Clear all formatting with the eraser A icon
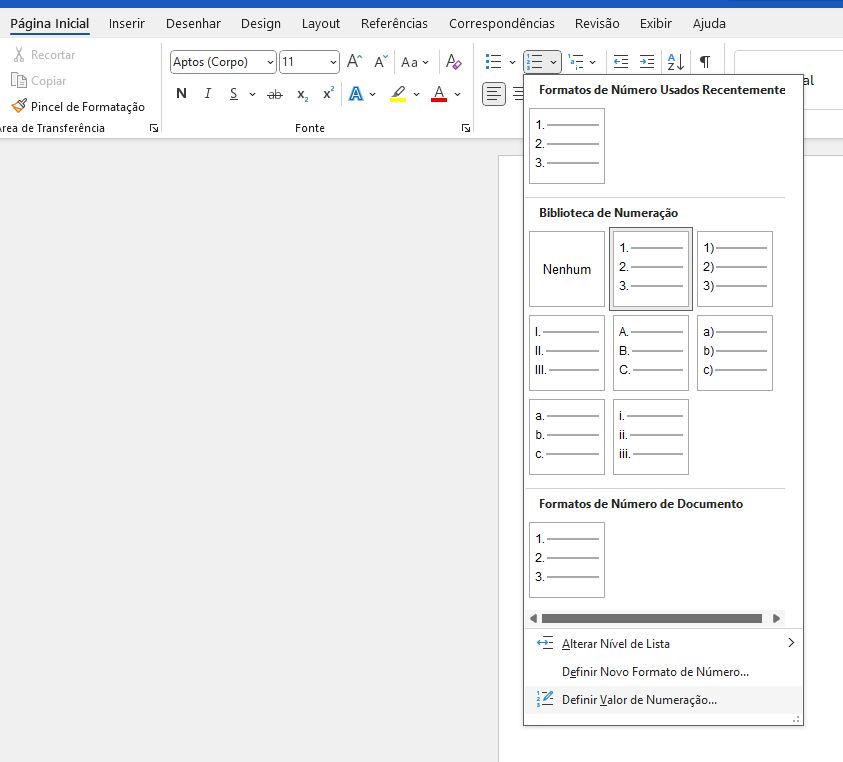 point(453,61)
